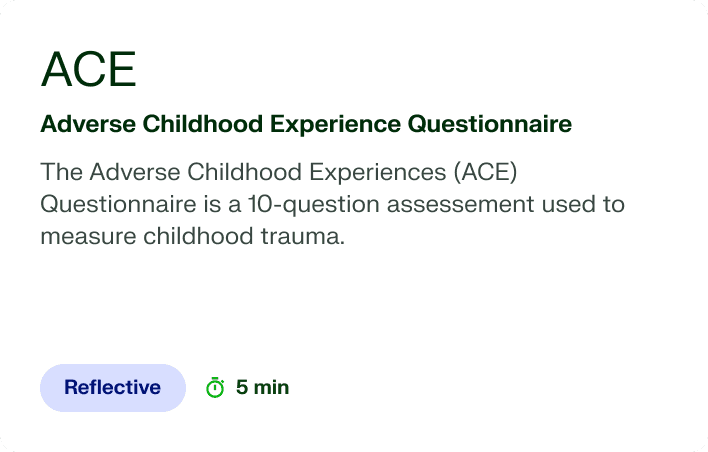Click the word 'trauma.' ending the description
The image size is (708, 452).
pyautogui.click(x=303, y=236)
